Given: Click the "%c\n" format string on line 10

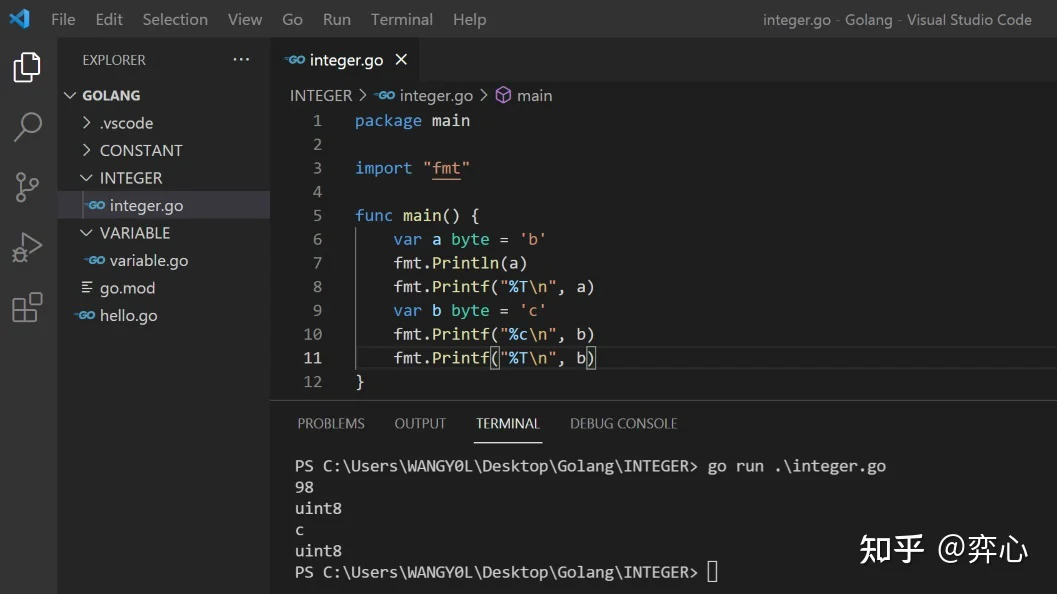Looking at the screenshot, I should pyautogui.click(x=528, y=334).
